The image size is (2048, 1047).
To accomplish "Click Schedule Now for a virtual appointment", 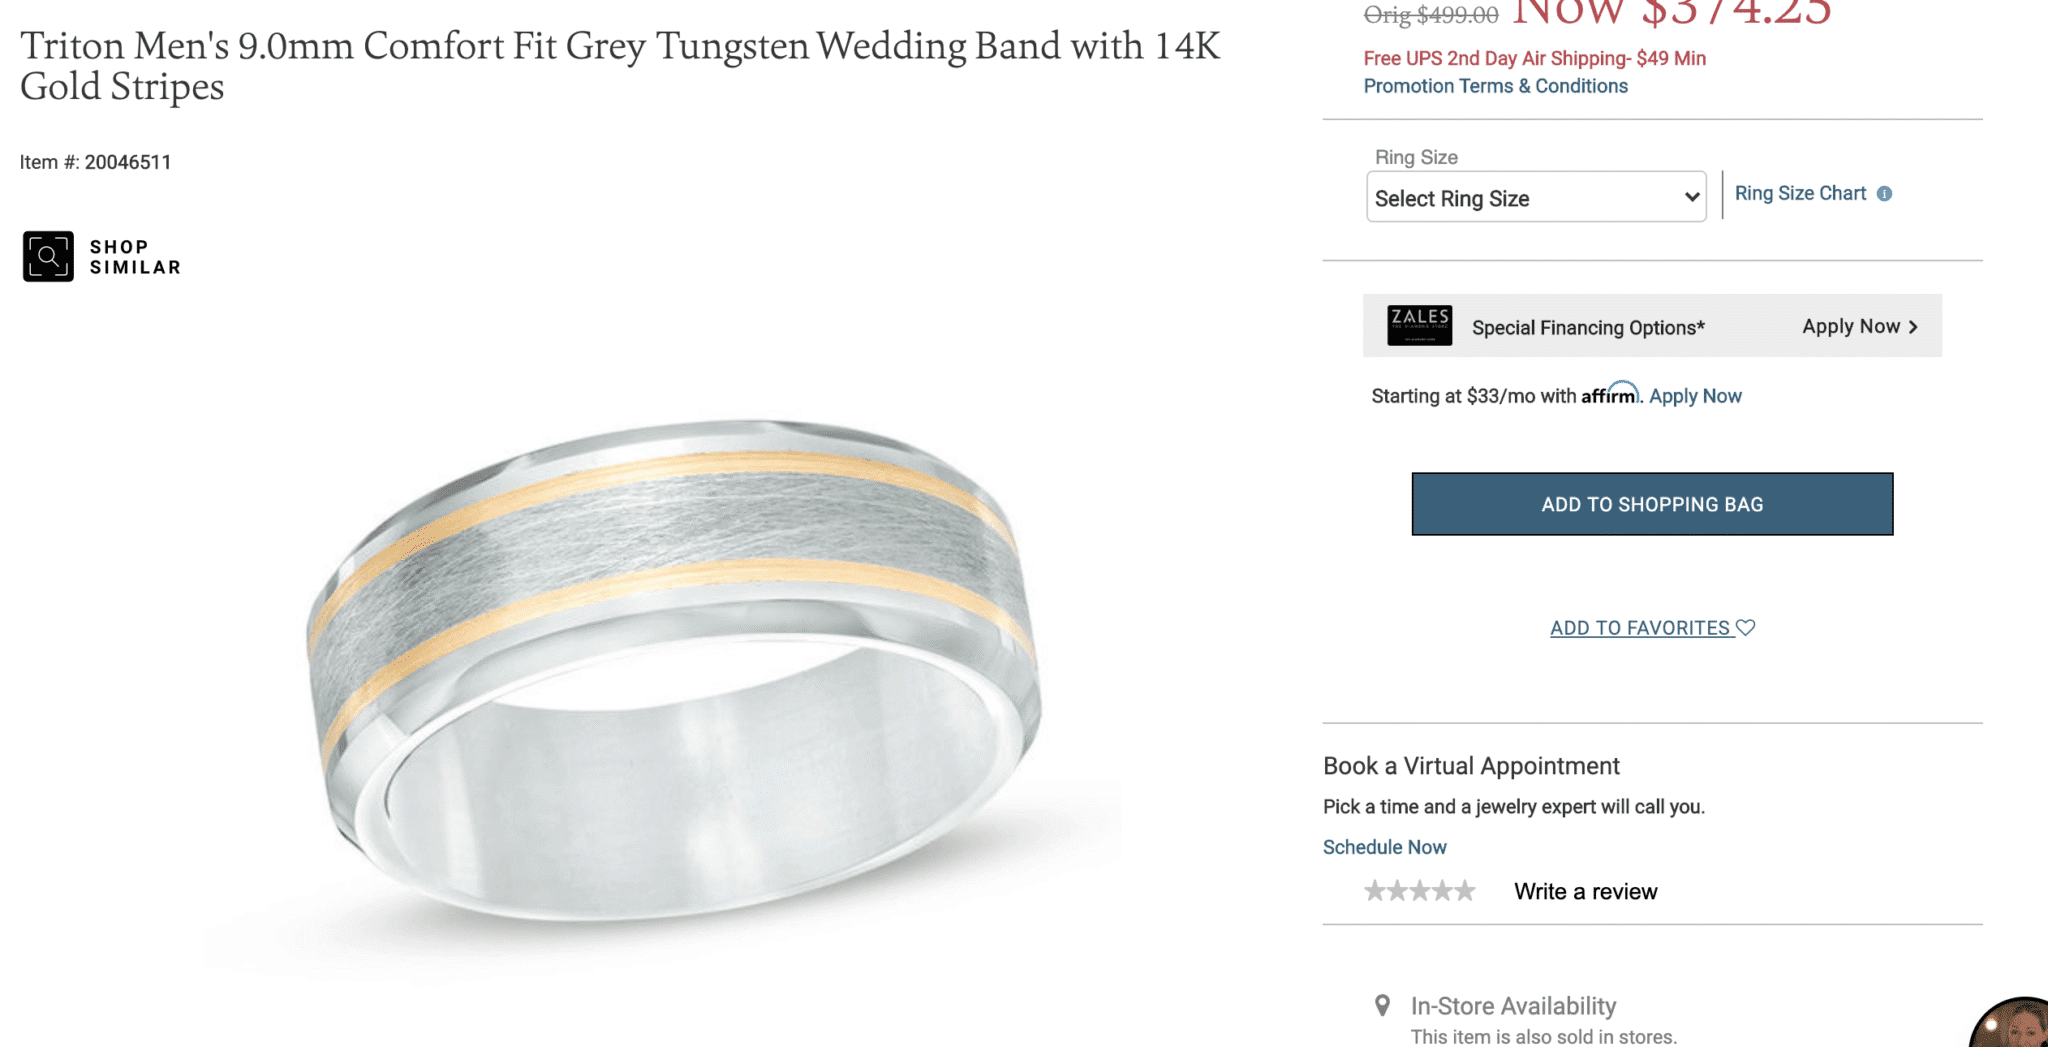I will tap(1384, 847).
